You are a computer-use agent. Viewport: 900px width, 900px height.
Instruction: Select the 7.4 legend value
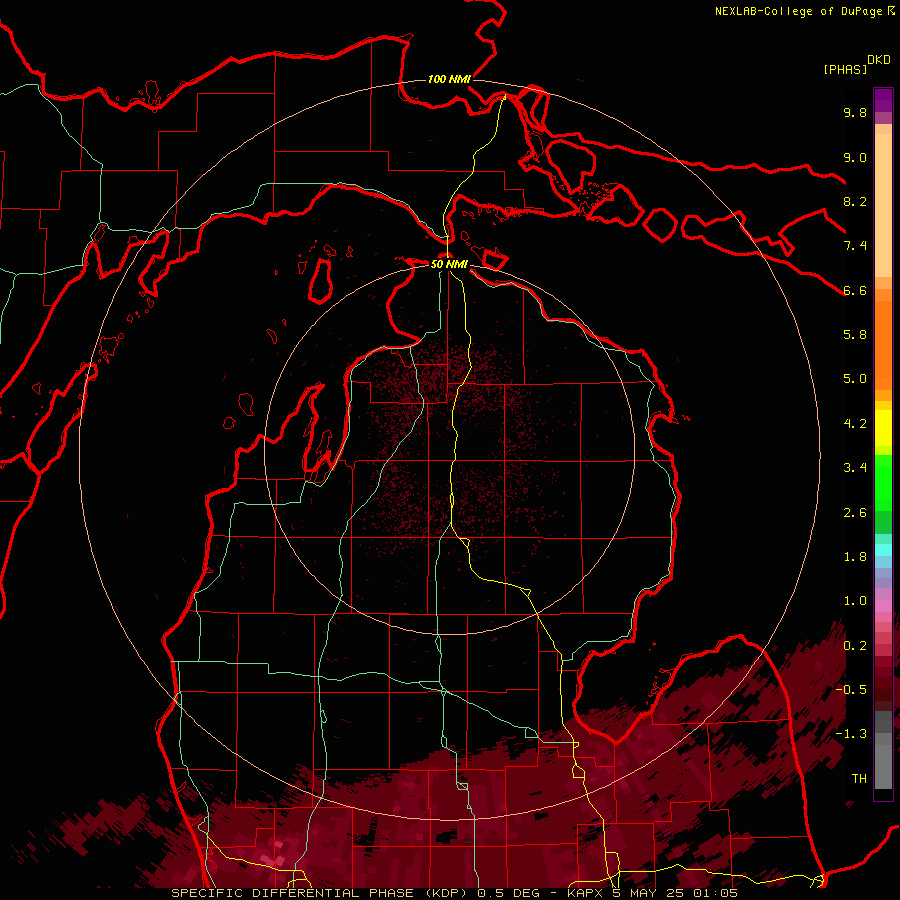[855, 246]
